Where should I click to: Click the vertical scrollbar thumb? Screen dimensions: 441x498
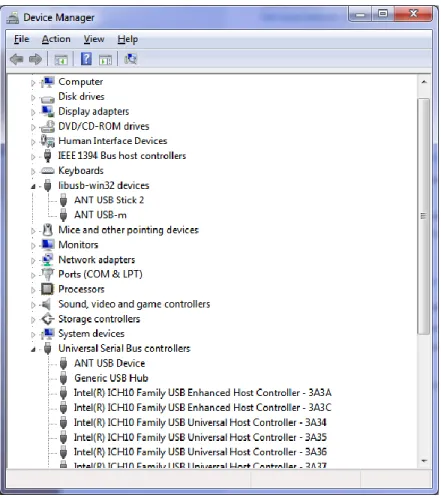(x=424, y=216)
